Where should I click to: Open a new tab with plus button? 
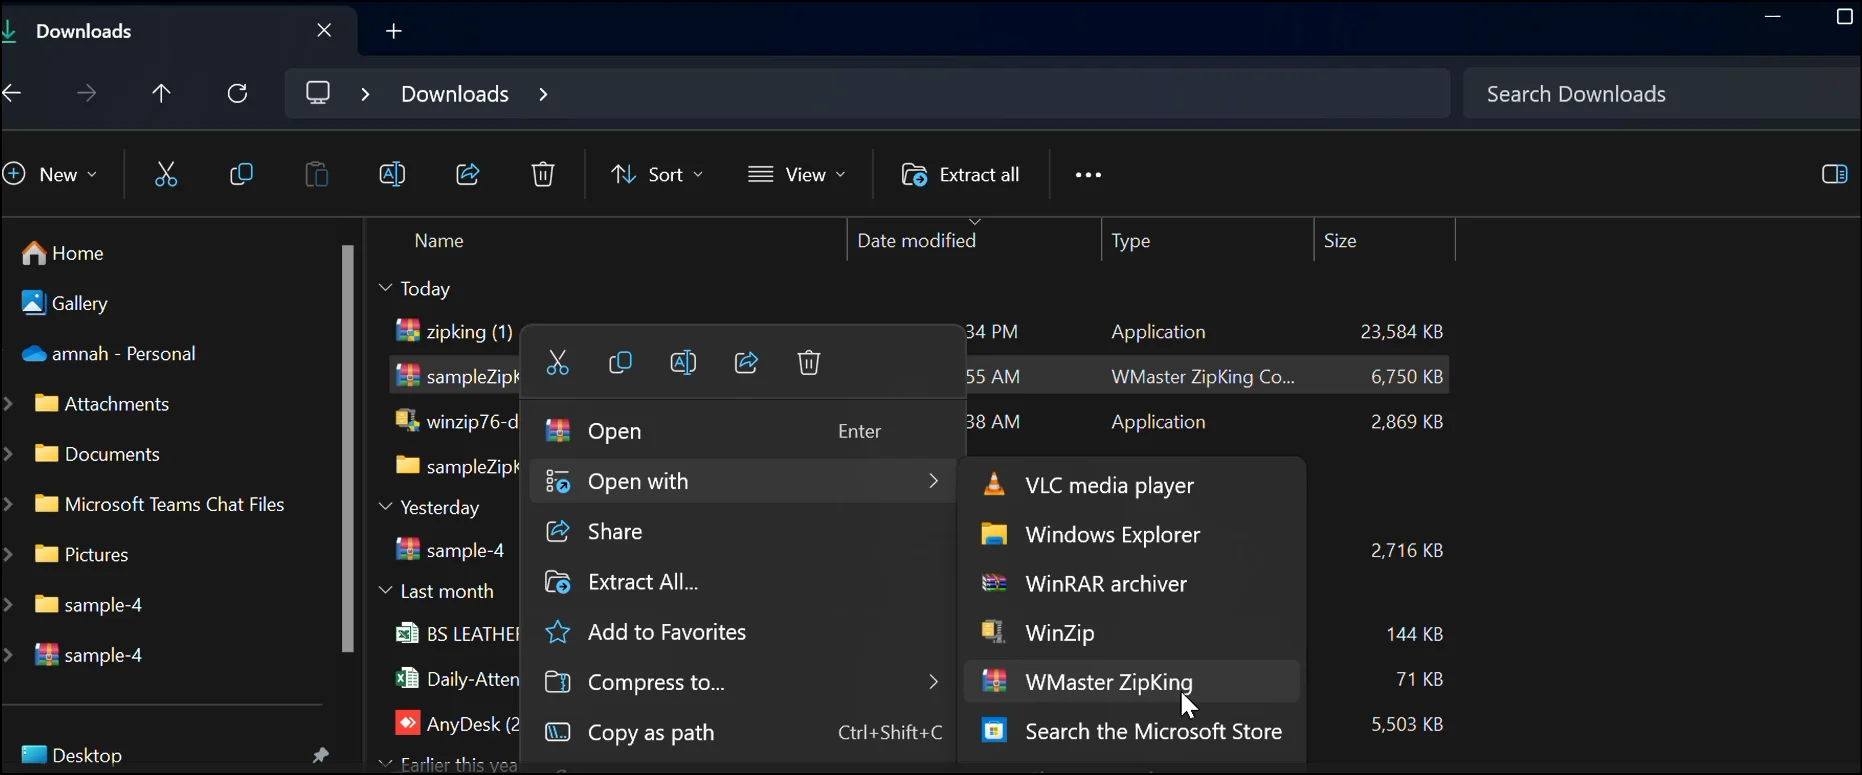point(394,31)
